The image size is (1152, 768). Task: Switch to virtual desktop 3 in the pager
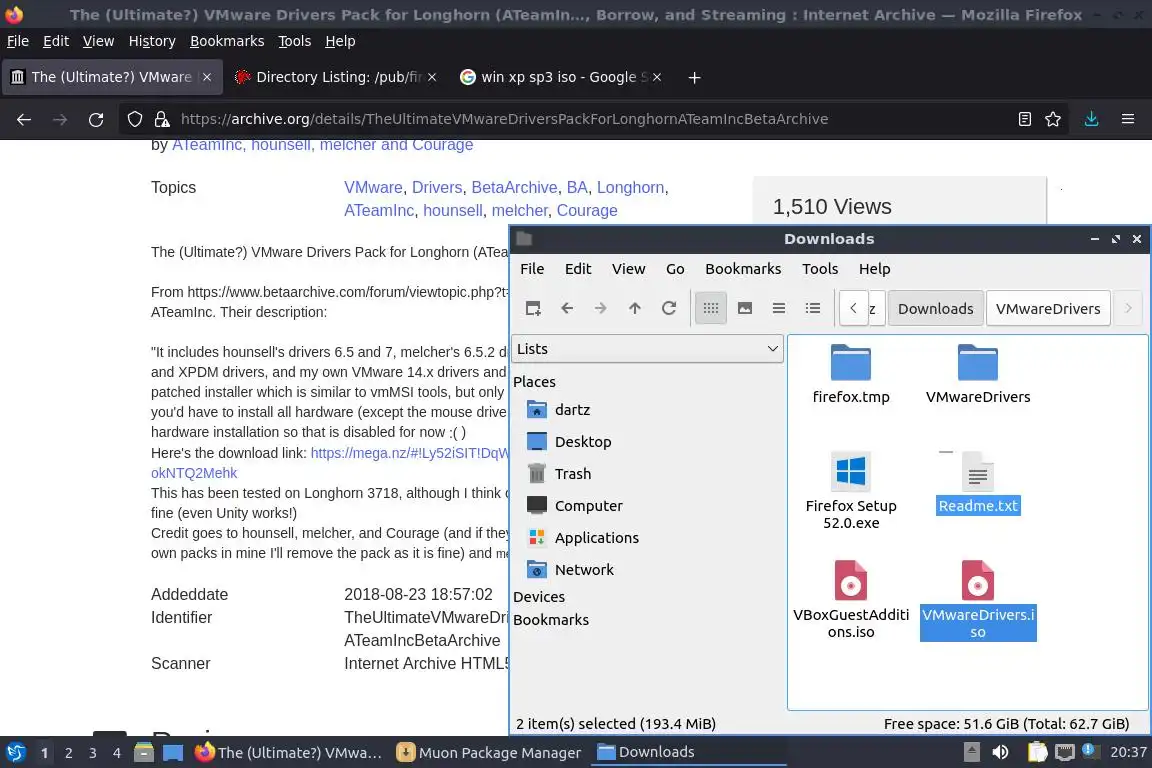tap(93, 753)
